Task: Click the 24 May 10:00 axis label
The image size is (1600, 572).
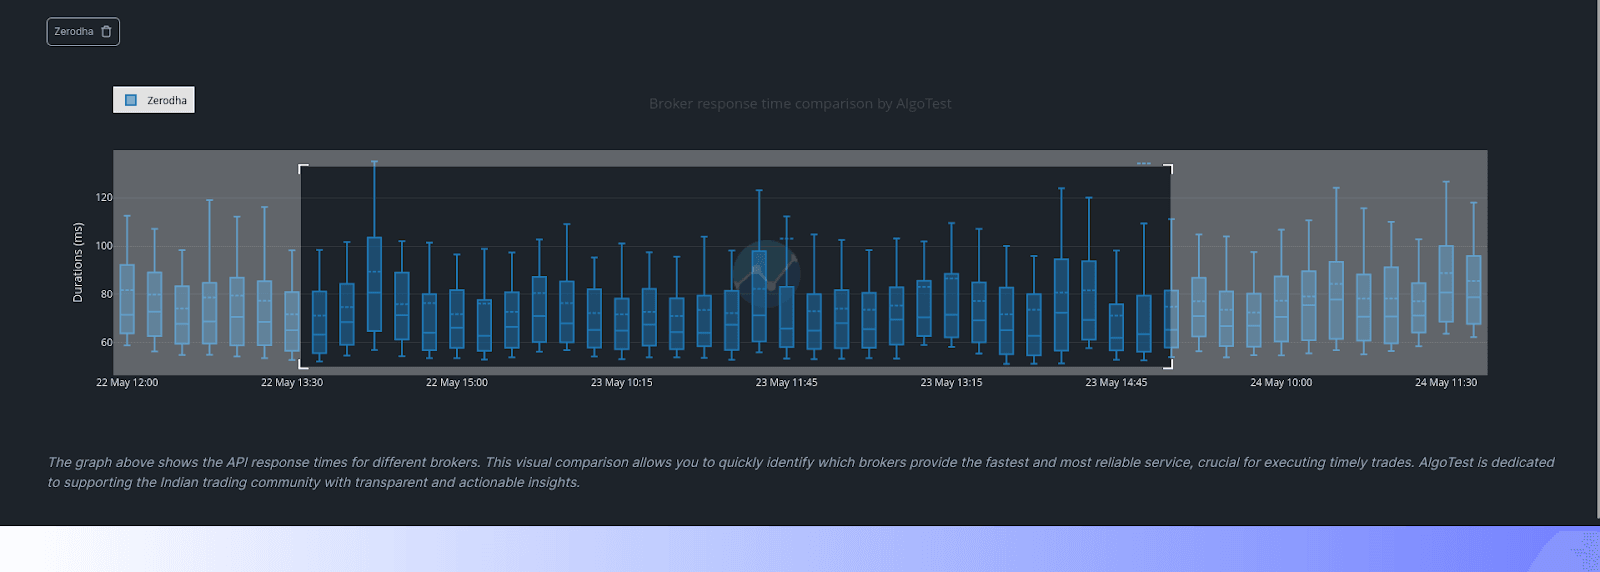Action: [x=1281, y=383]
